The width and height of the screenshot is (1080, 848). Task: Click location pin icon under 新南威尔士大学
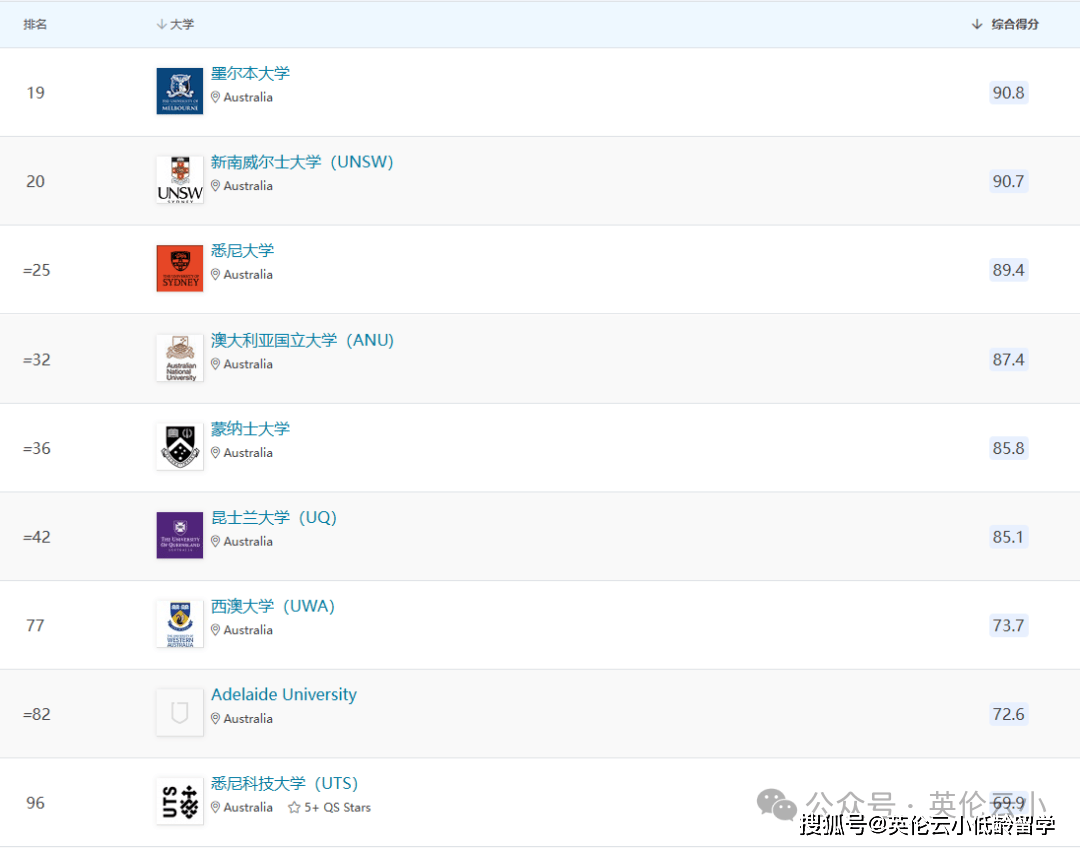coord(216,186)
